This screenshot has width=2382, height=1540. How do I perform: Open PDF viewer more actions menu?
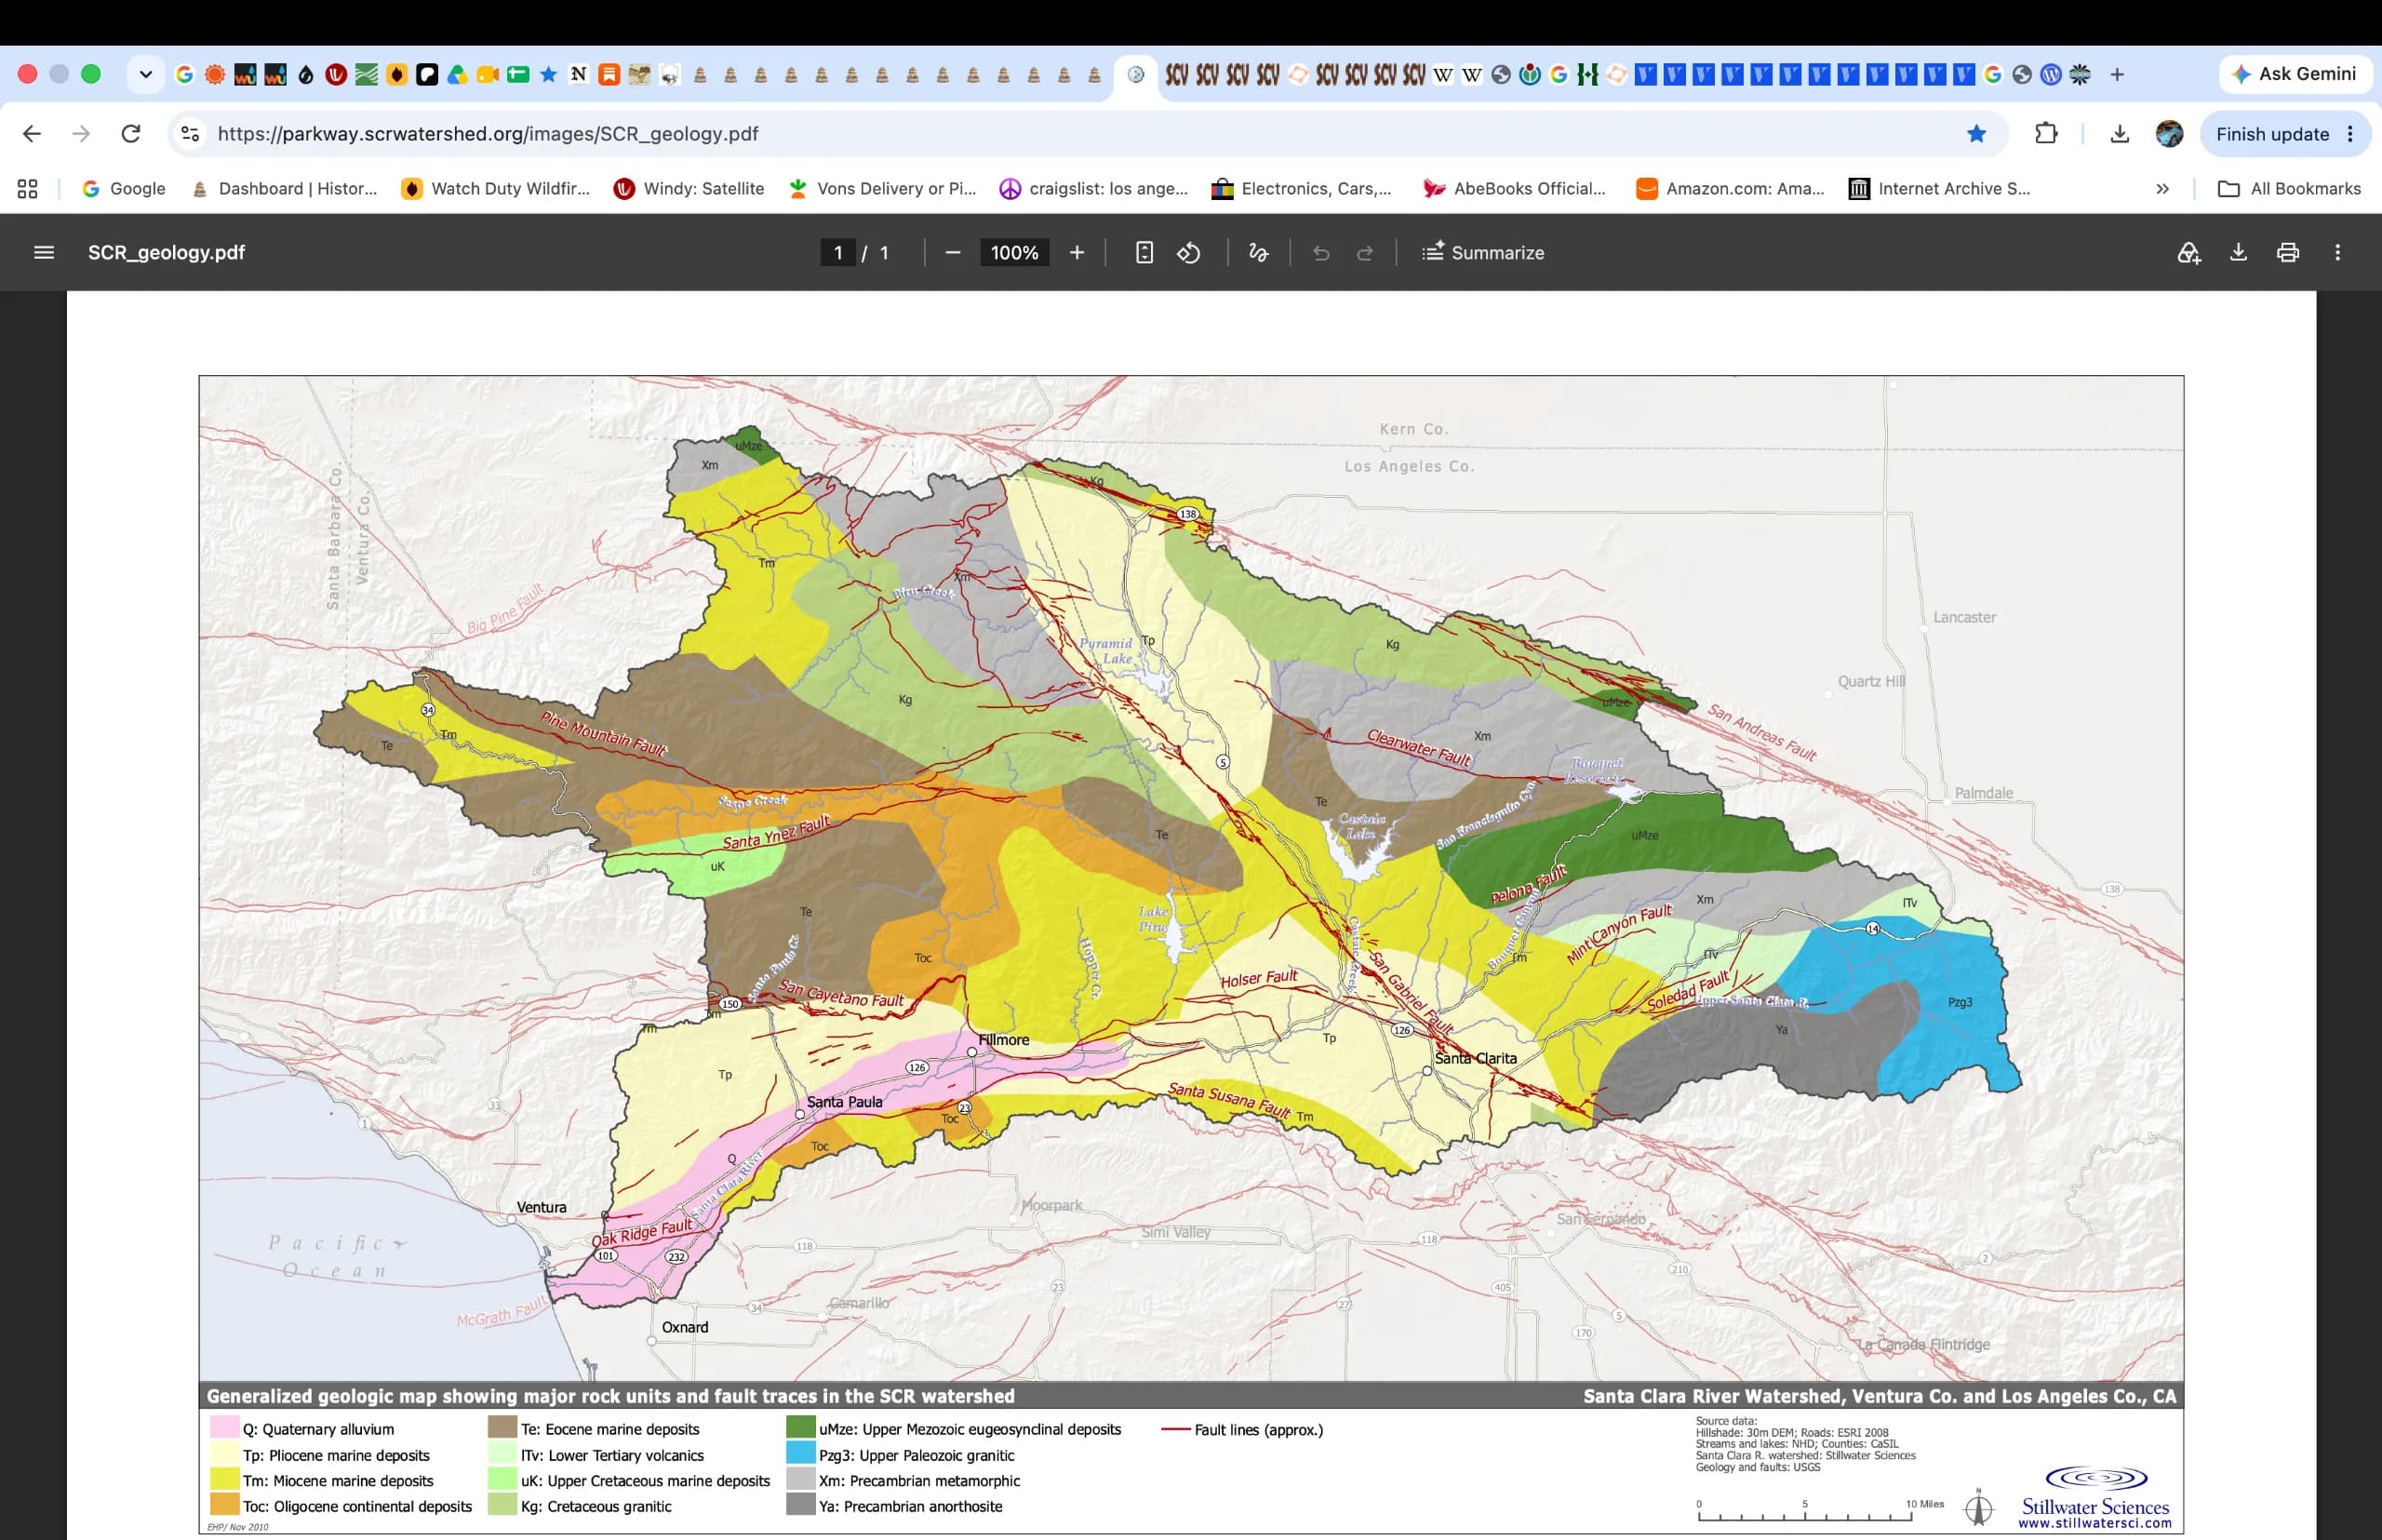tap(2338, 252)
